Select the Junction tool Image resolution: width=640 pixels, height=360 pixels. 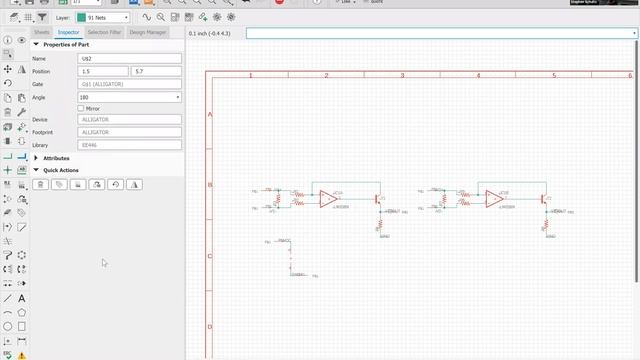click(x=7, y=170)
